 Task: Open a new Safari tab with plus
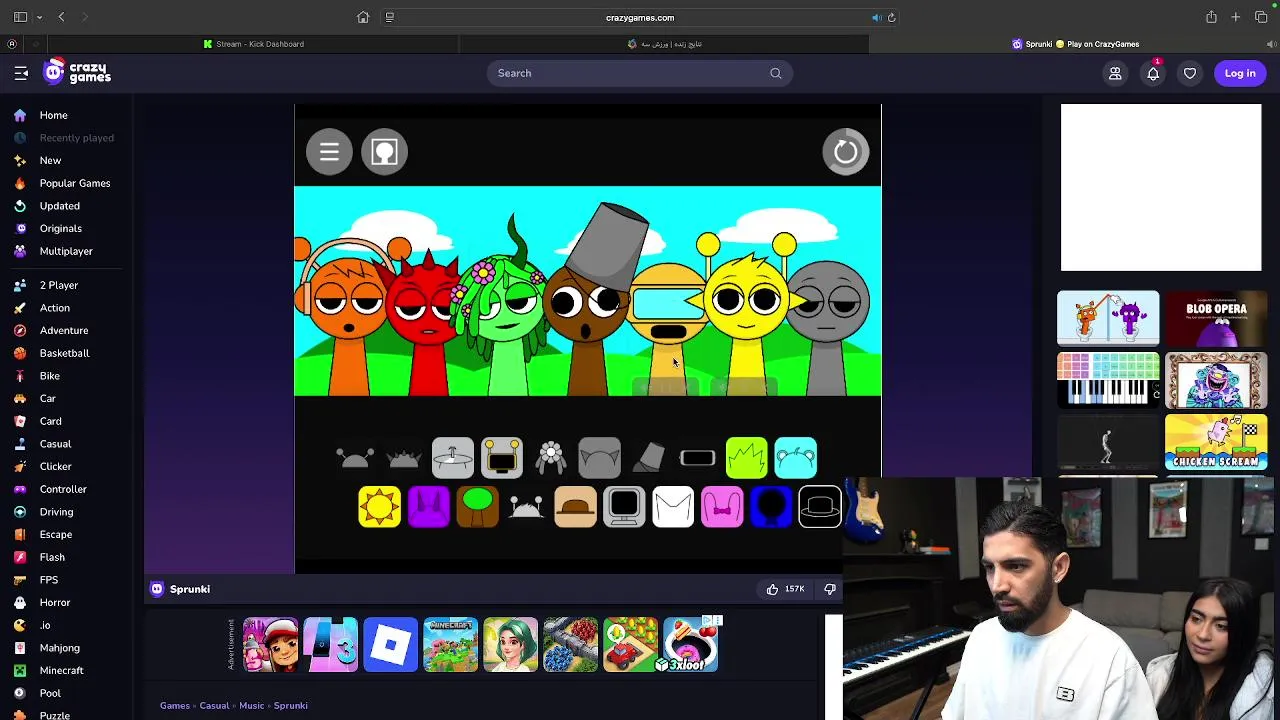coord(1236,17)
